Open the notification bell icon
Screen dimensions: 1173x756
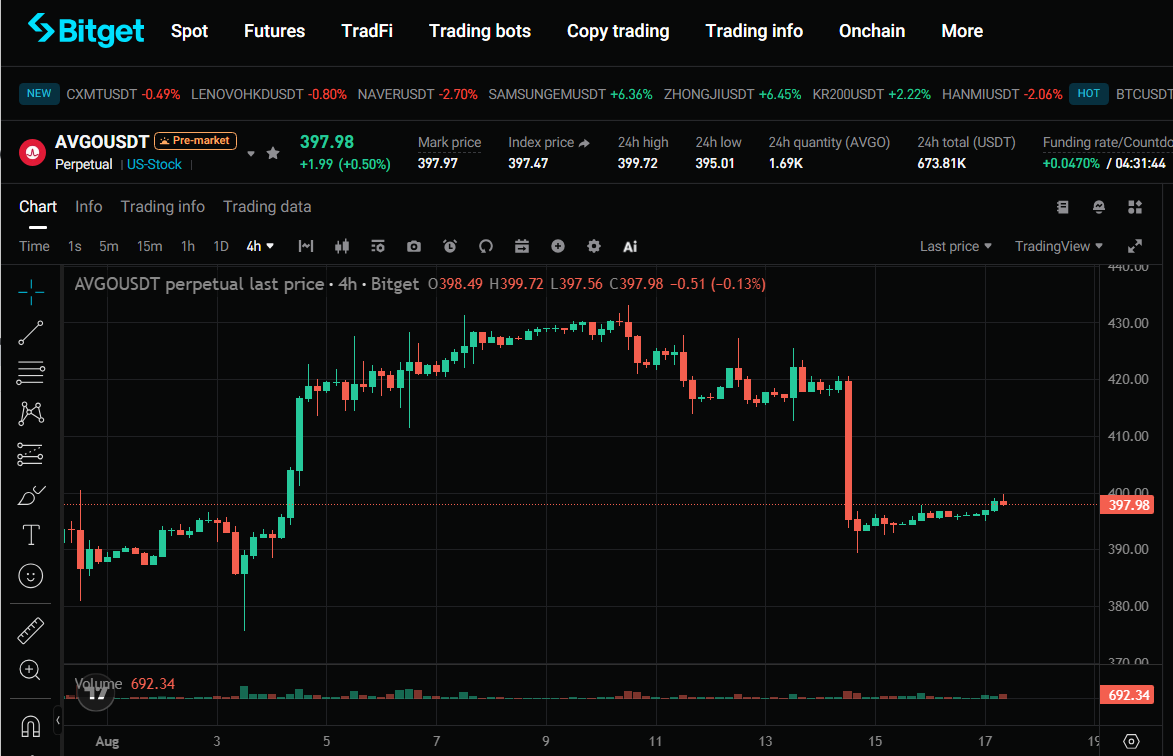click(1099, 207)
